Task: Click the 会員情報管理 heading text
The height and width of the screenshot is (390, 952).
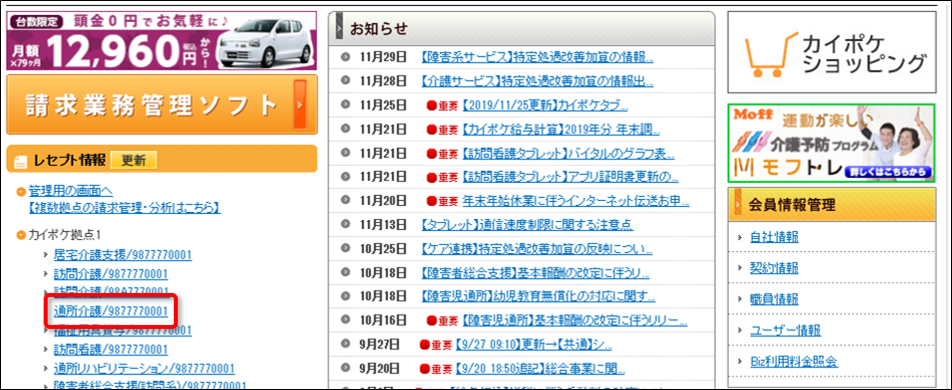Action: pos(792,205)
